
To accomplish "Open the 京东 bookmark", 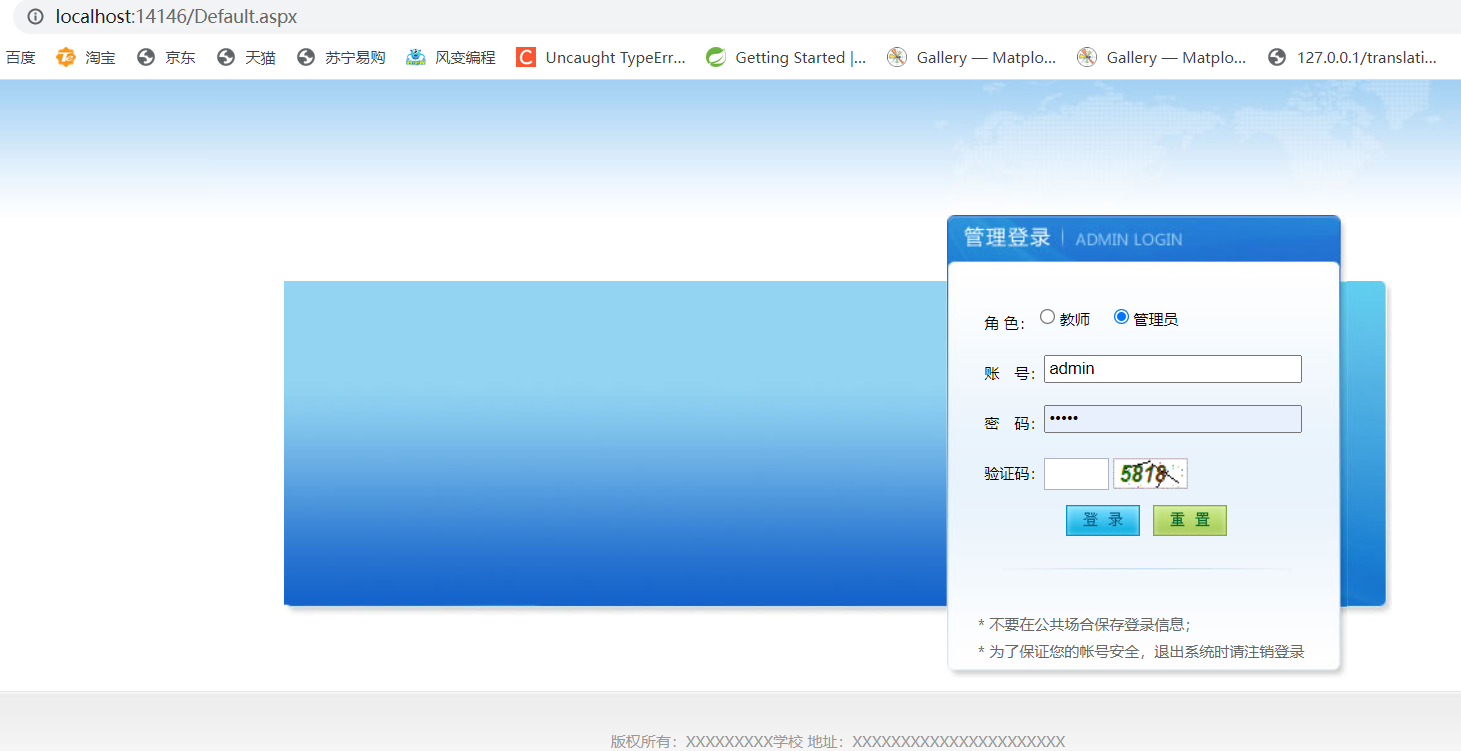I will (x=165, y=57).
